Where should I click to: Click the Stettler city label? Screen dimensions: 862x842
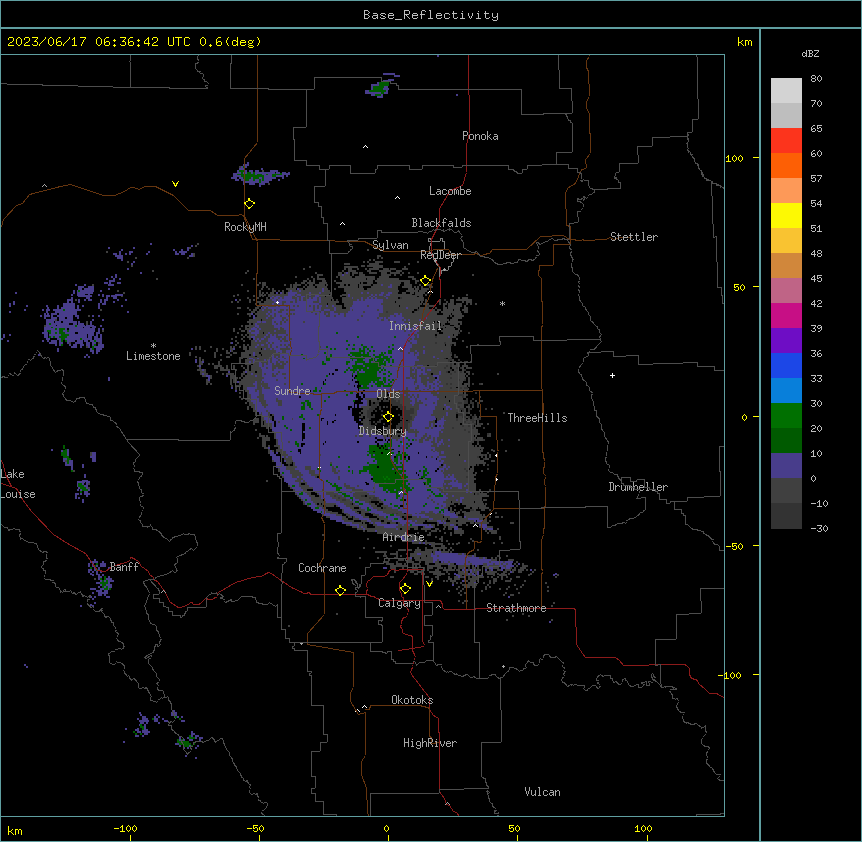coord(634,237)
